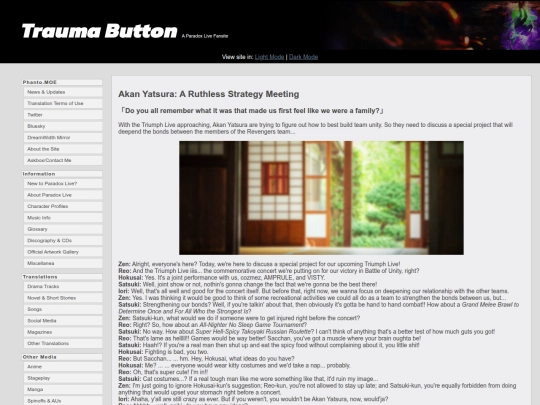Viewport: 540px width, 405px height.
Task: Open Spinoffs & AUs page
Action: (x=63, y=401)
